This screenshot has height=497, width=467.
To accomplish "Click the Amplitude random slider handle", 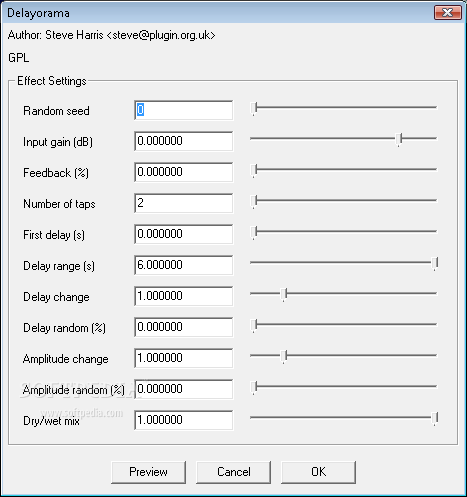I will (x=254, y=388).
